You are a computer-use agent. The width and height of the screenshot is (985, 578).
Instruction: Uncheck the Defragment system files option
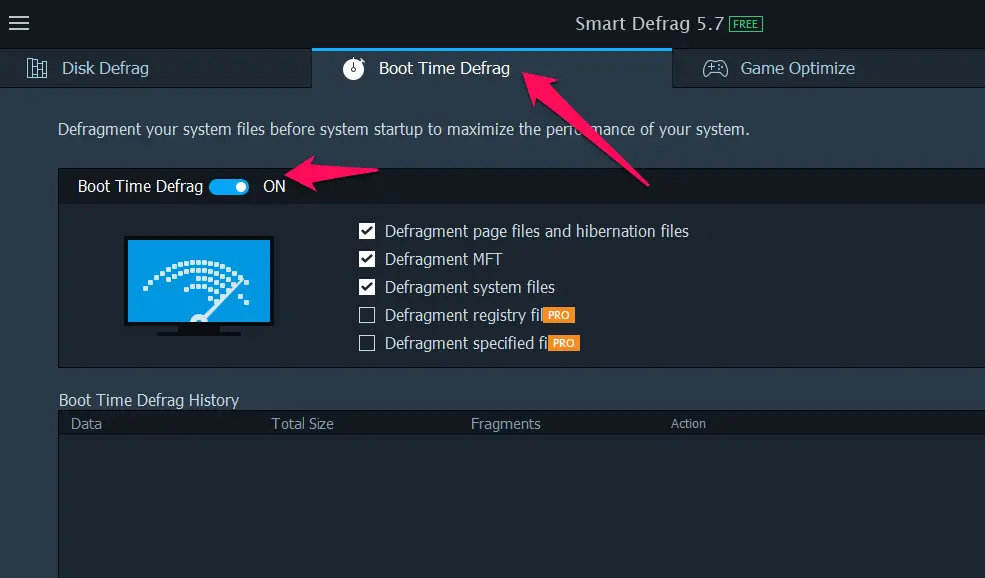(x=367, y=287)
